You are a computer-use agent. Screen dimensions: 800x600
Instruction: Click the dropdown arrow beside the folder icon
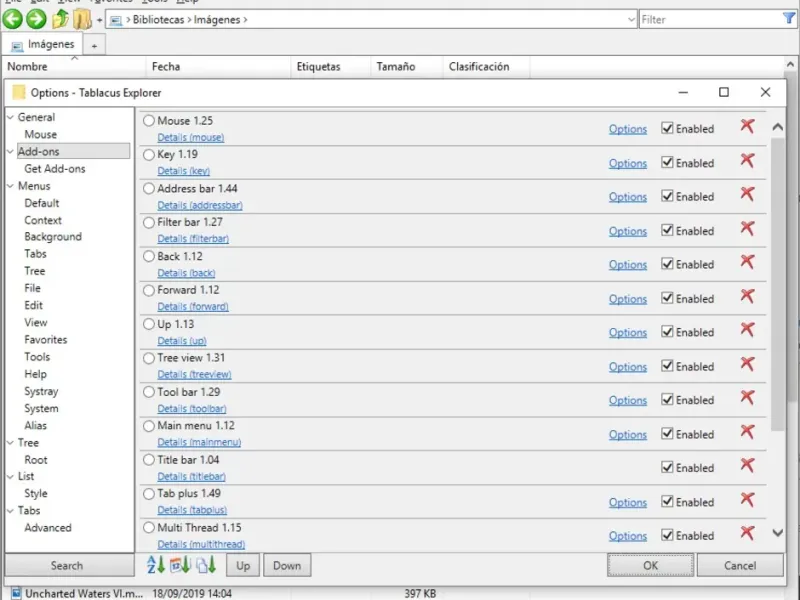point(99,20)
